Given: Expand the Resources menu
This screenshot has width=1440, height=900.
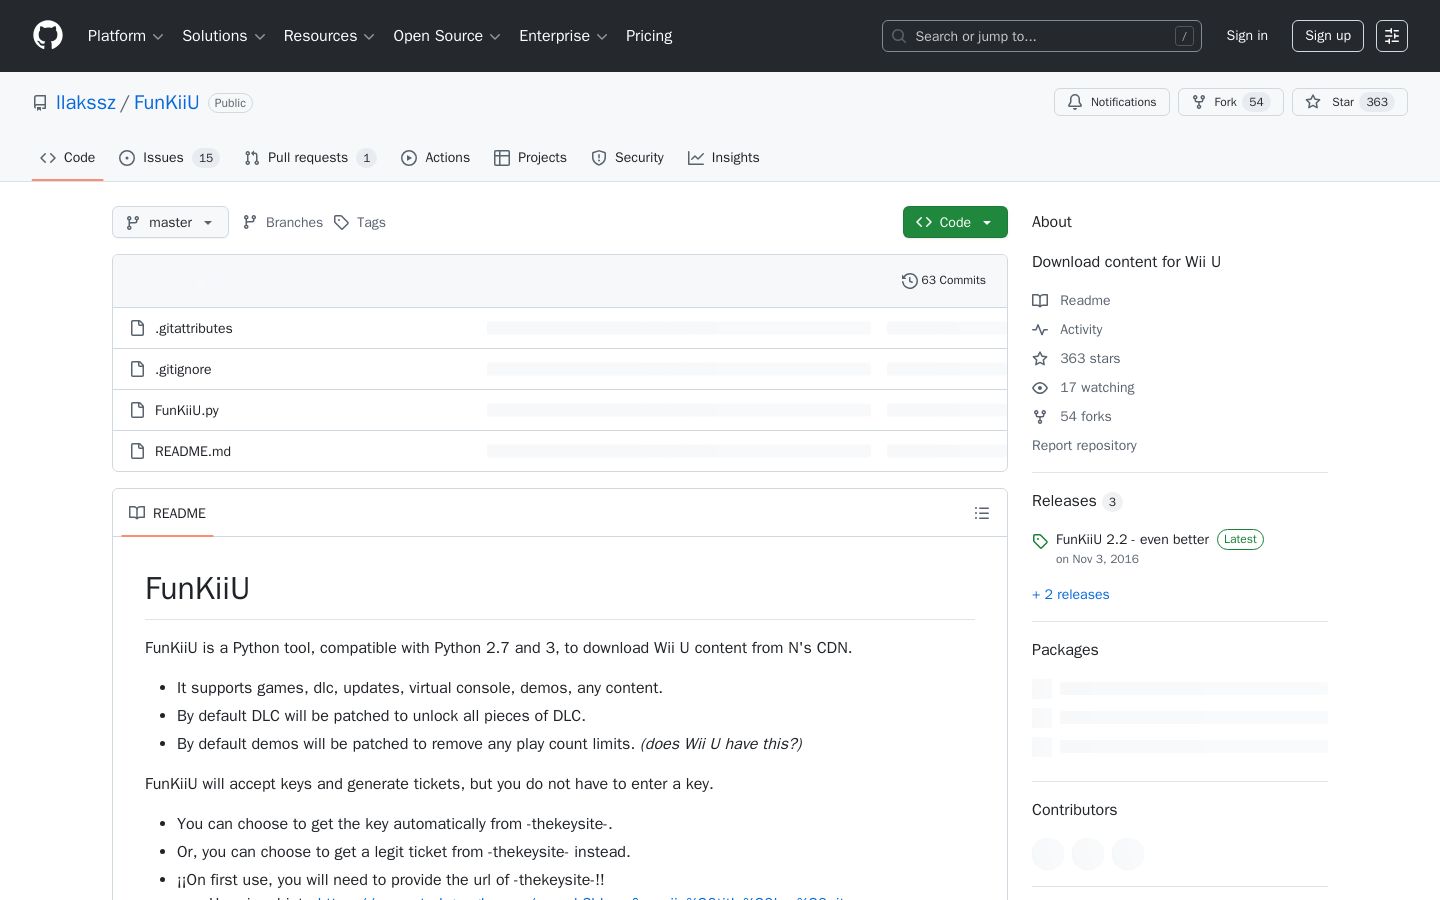Looking at the screenshot, I should tap(329, 36).
